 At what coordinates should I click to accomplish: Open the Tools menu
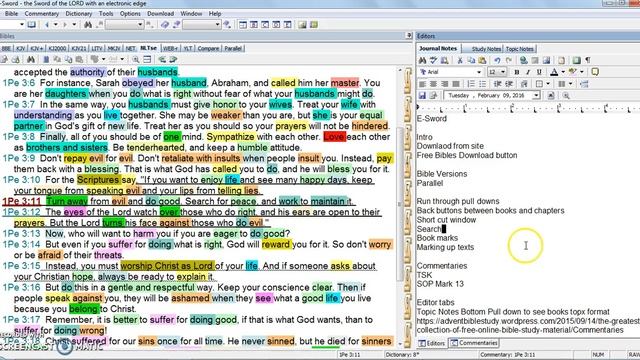(x=106, y=13)
